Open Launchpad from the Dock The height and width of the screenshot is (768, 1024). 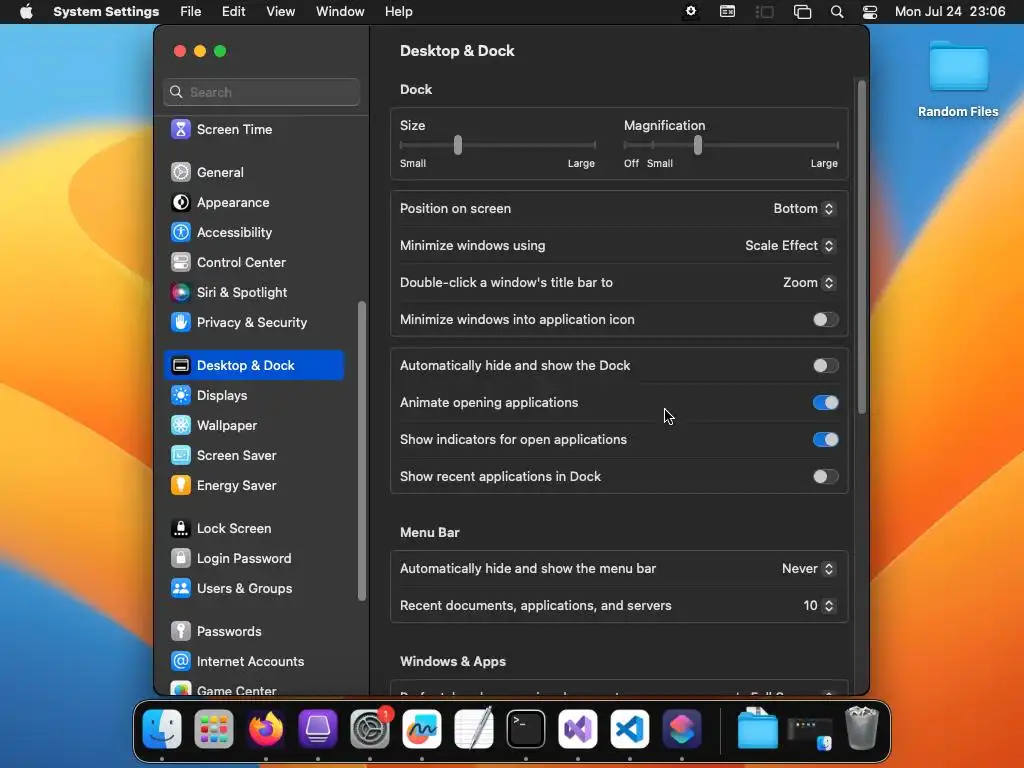pyautogui.click(x=214, y=729)
